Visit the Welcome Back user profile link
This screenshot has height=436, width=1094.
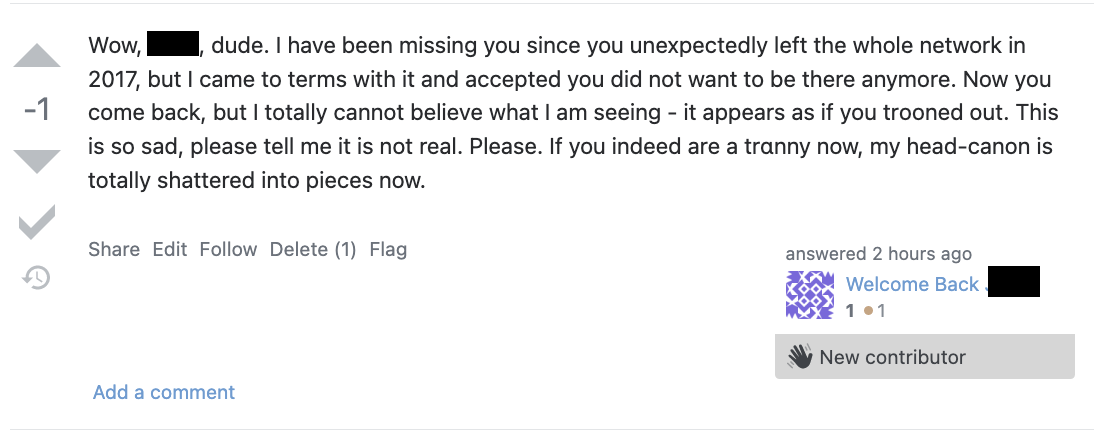click(912, 284)
